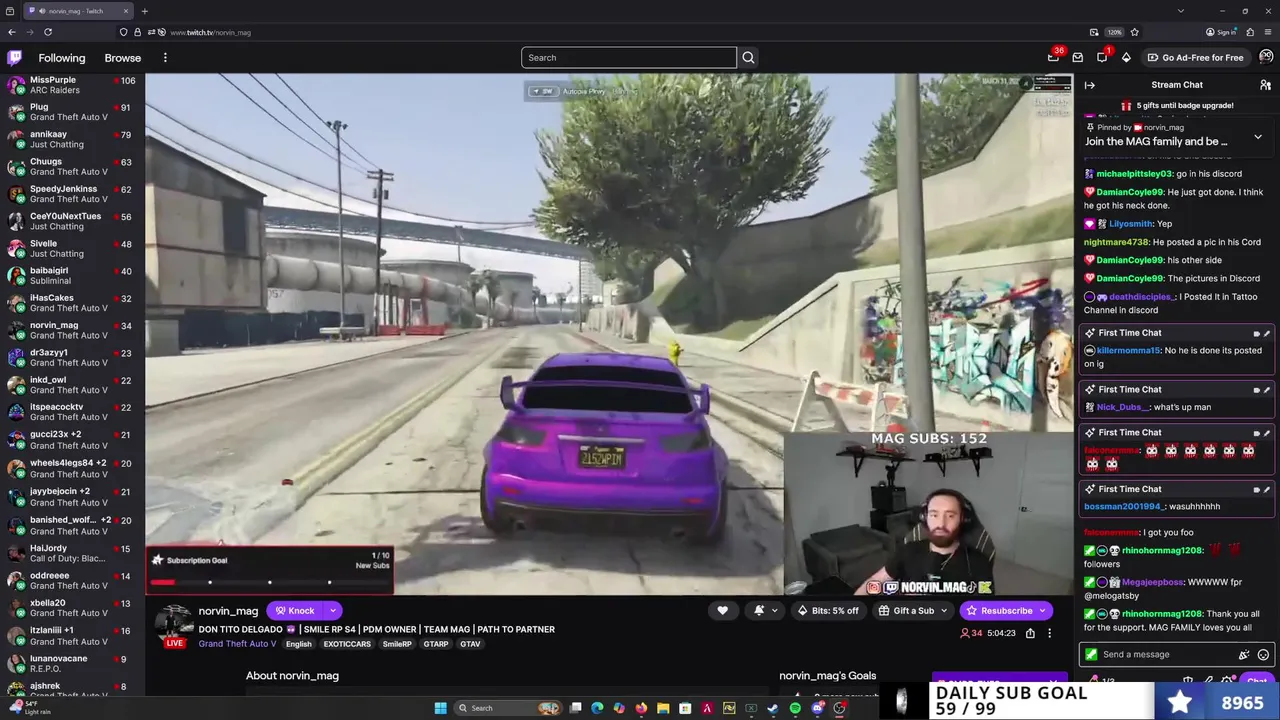Open MissPurple channel in sidebar

72,85
